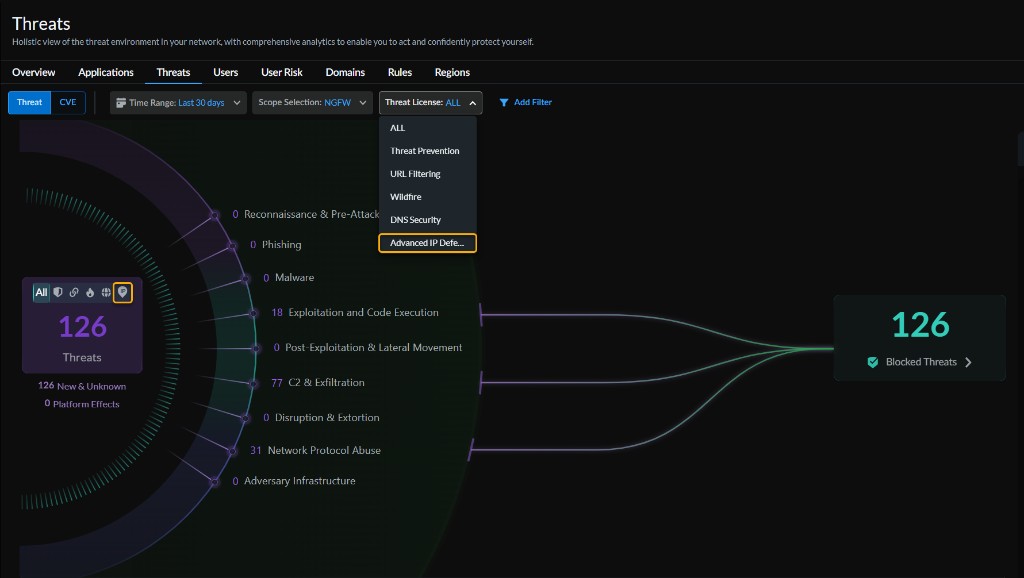This screenshot has height=578, width=1024.
Task: Open the Time Range Last 30 days dropdown
Action: [x=178, y=103]
